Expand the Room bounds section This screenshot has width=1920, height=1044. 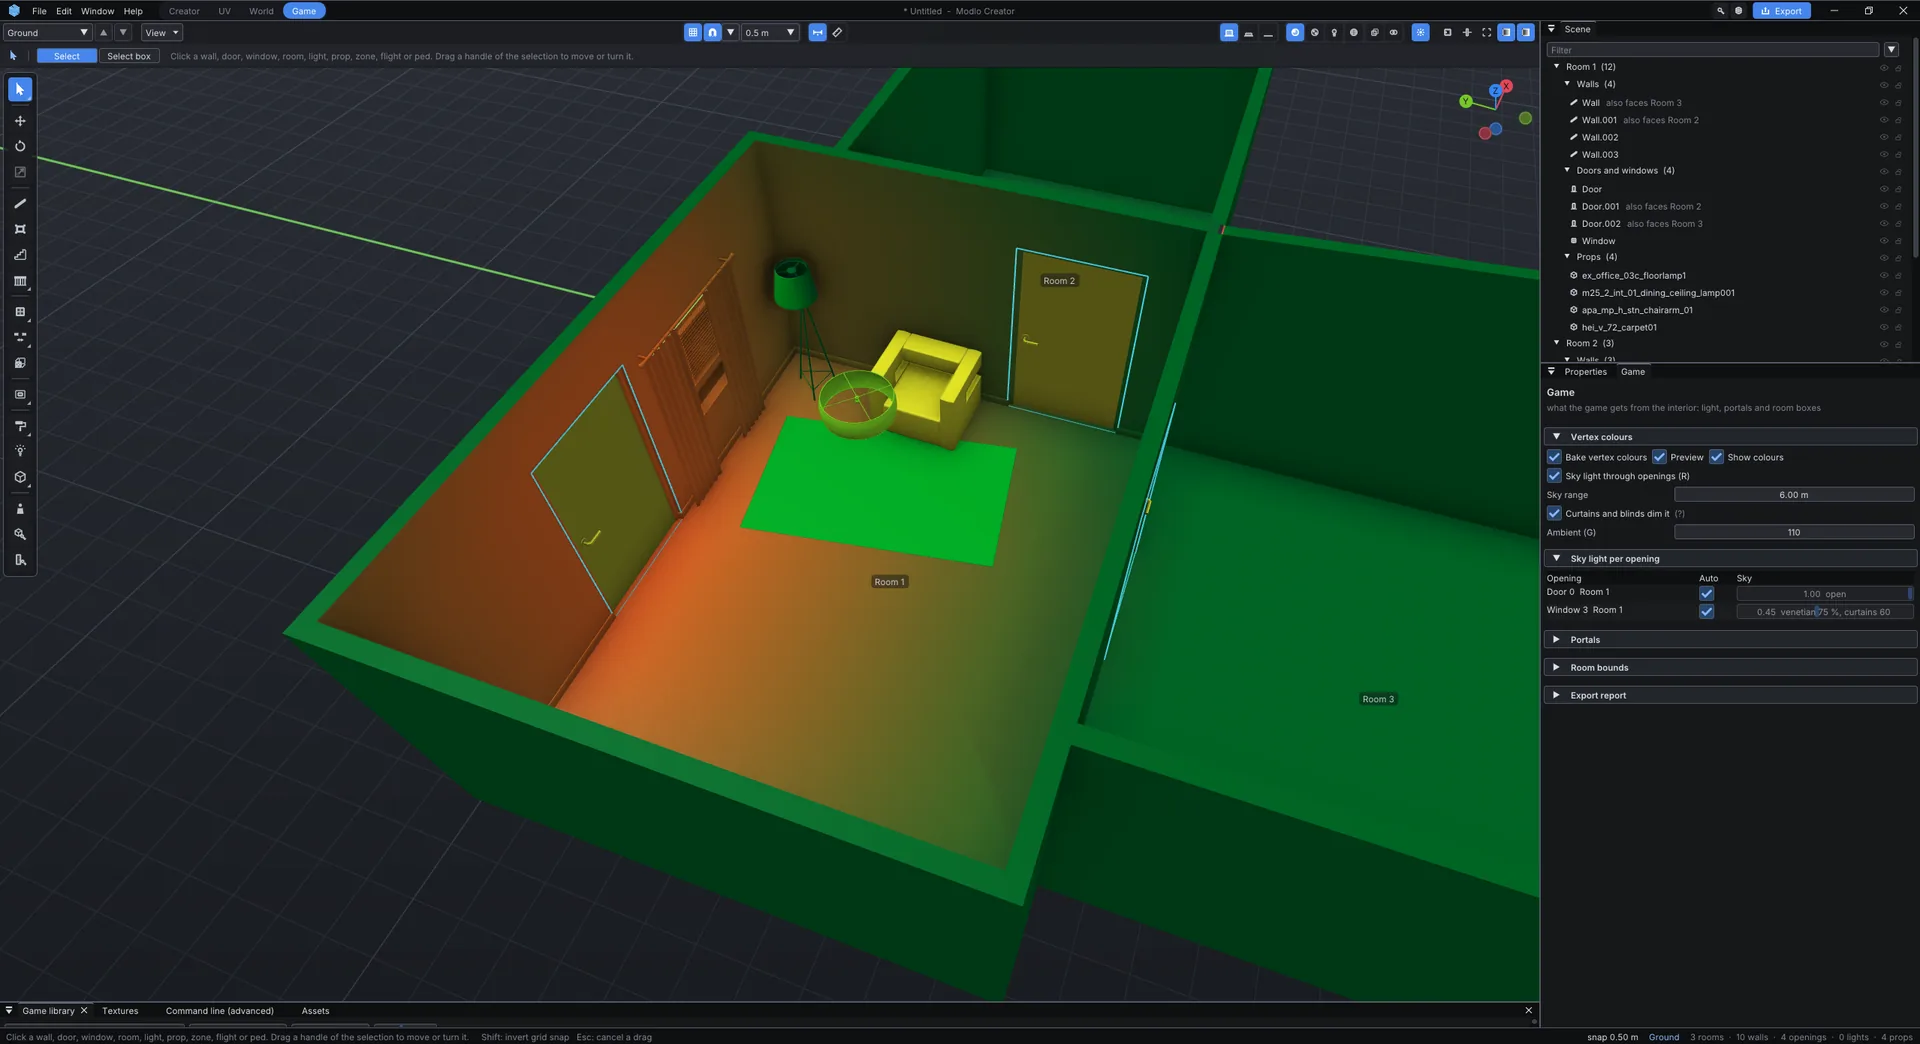pos(1730,668)
